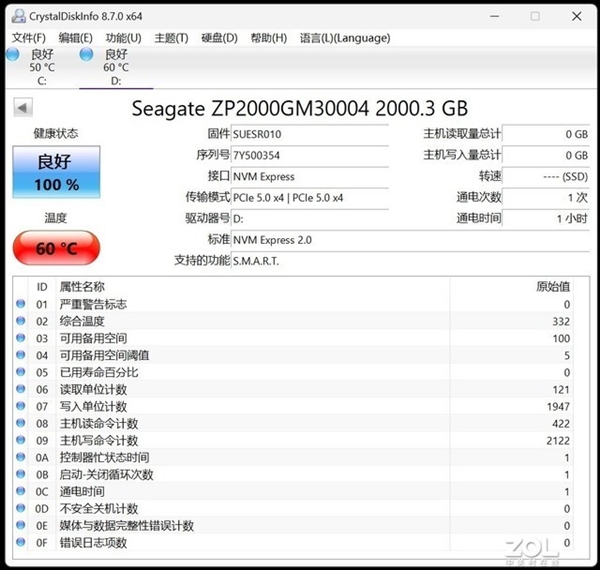Viewport: 600px width, 570px height.
Task: Click raw value 1947 of 写入单位计数
Action: coord(558,407)
